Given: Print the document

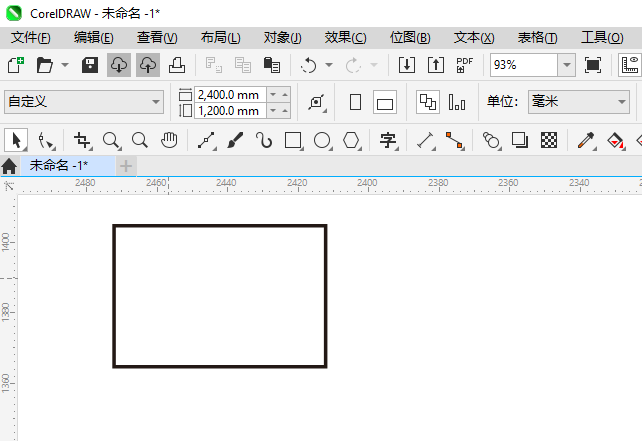Looking at the screenshot, I should click(177, 65).
